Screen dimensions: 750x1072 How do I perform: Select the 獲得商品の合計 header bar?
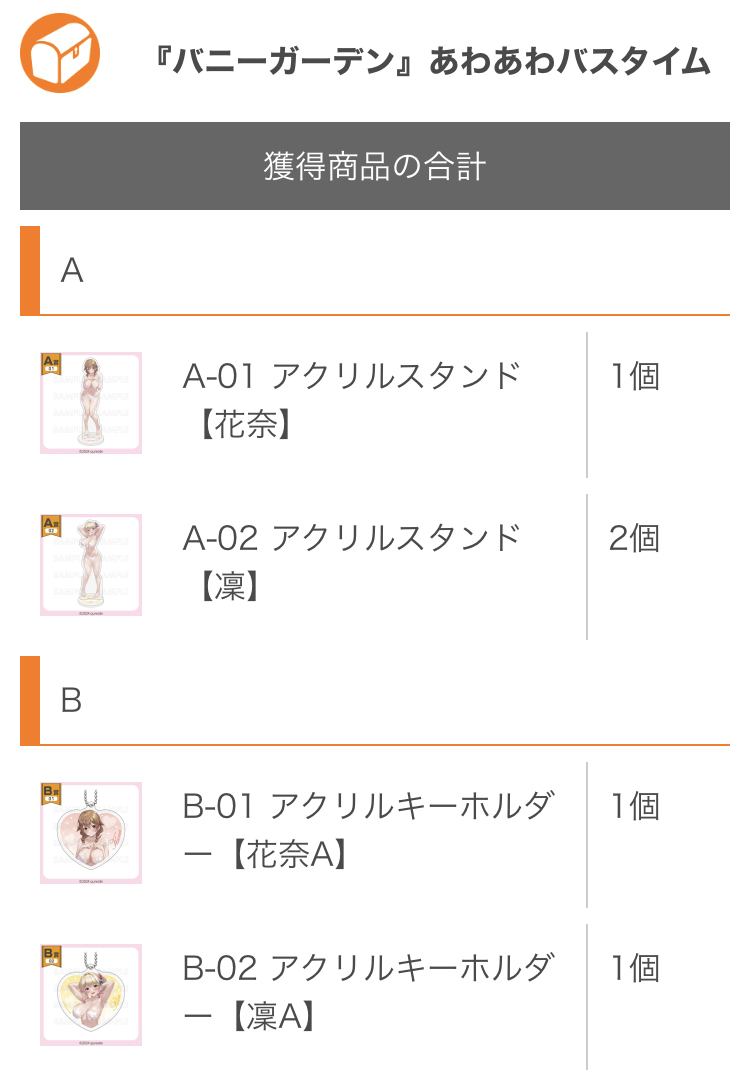(374, 166)
